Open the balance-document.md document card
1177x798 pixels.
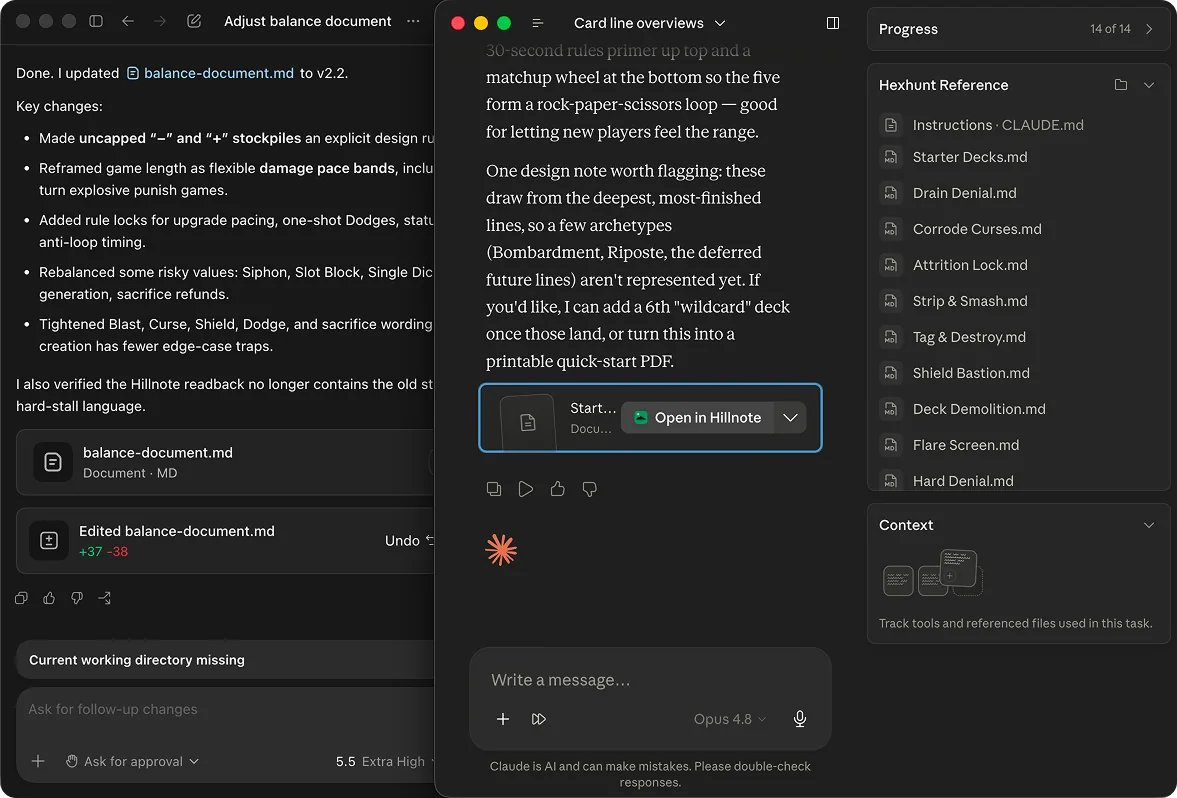click(x=225, y=462)
